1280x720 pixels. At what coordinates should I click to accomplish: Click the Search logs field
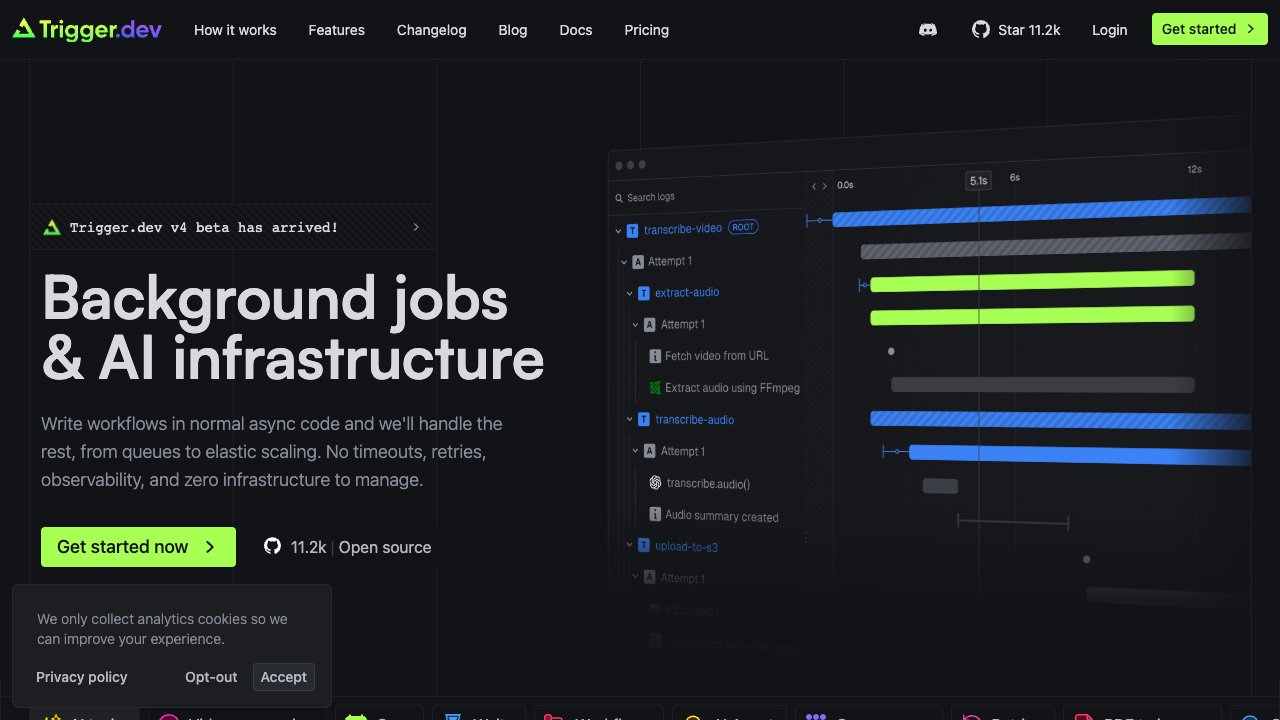pos(706,197)
